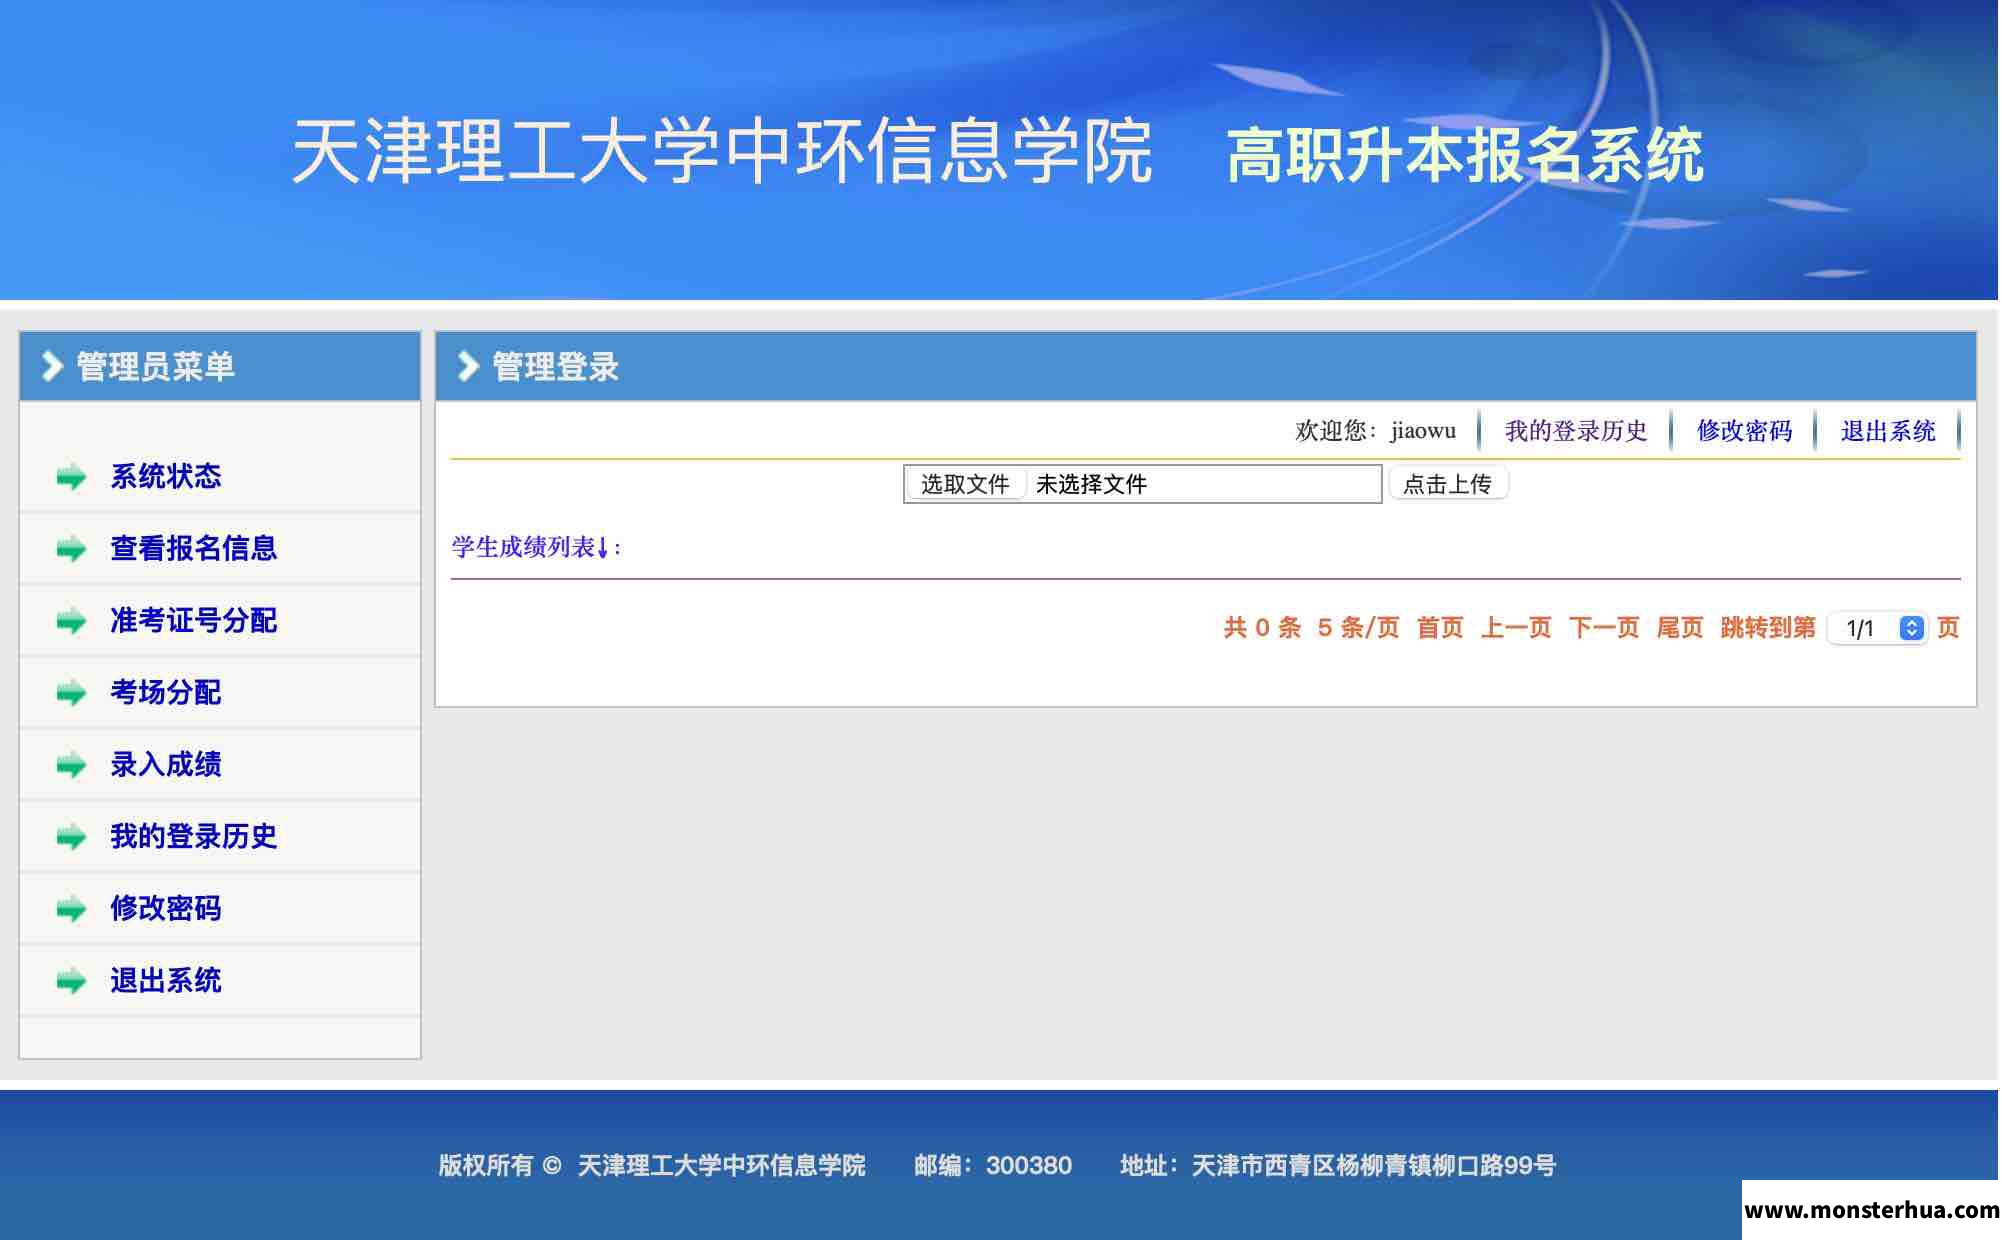Screen dimensions: 2002x1240
Task: Choose 退出系统 in sidebar menu
Action: coord(166,980)
